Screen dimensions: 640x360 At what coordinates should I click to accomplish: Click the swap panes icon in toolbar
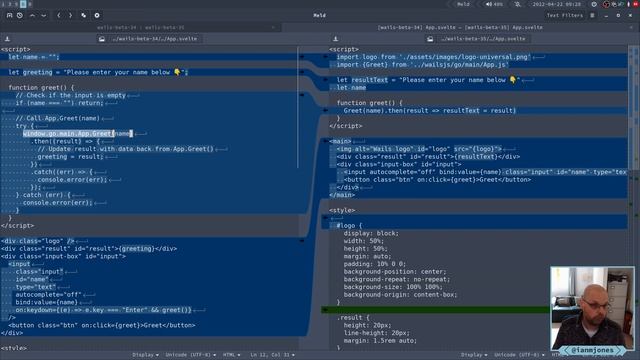coord(84,15)
